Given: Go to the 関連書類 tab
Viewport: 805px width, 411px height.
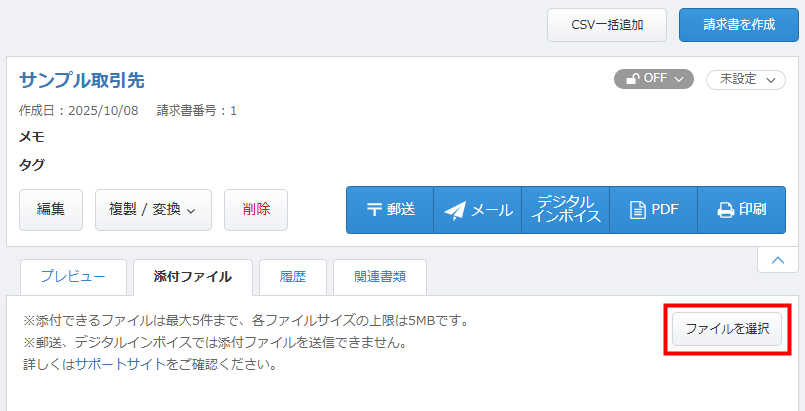Looking at the screenshot, I should 379,277.
